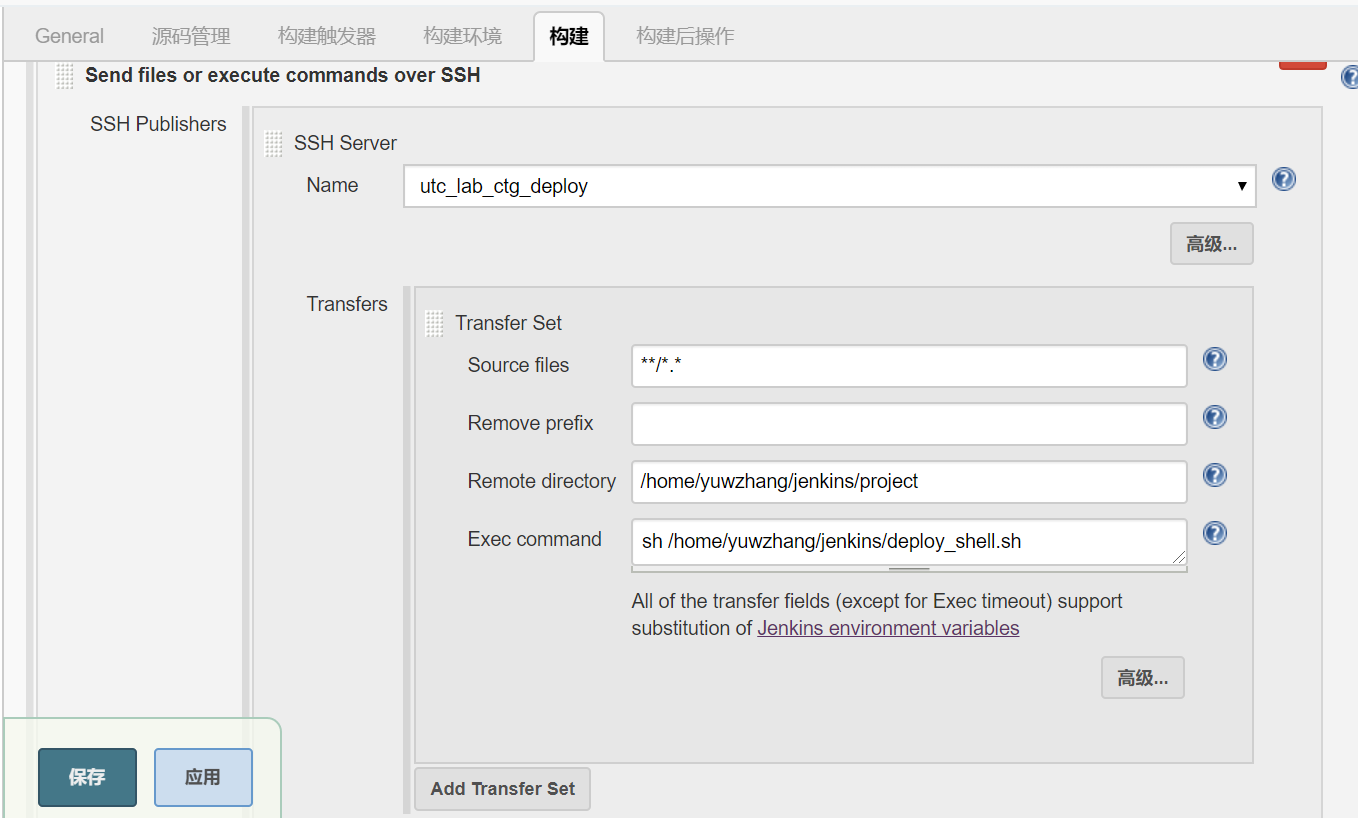Open the SSH Server Name dropdown

pyautogui.click(x=829, y=186)
